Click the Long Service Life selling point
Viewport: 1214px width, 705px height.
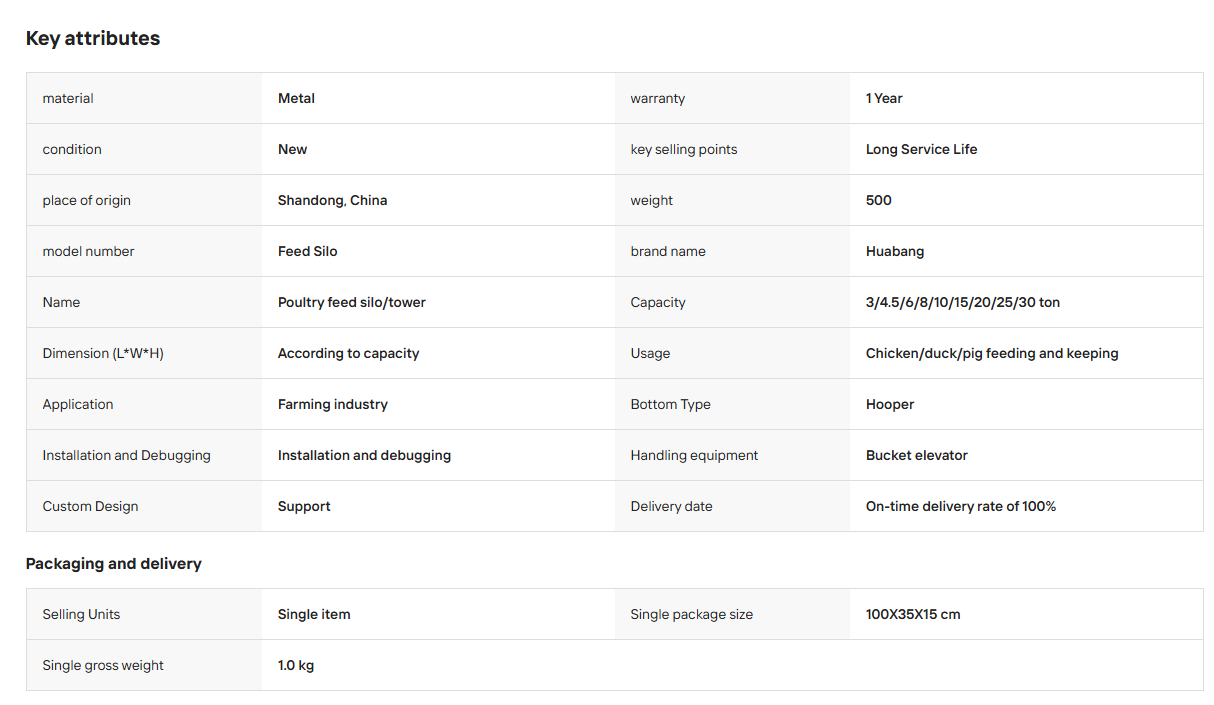(922, 149)
